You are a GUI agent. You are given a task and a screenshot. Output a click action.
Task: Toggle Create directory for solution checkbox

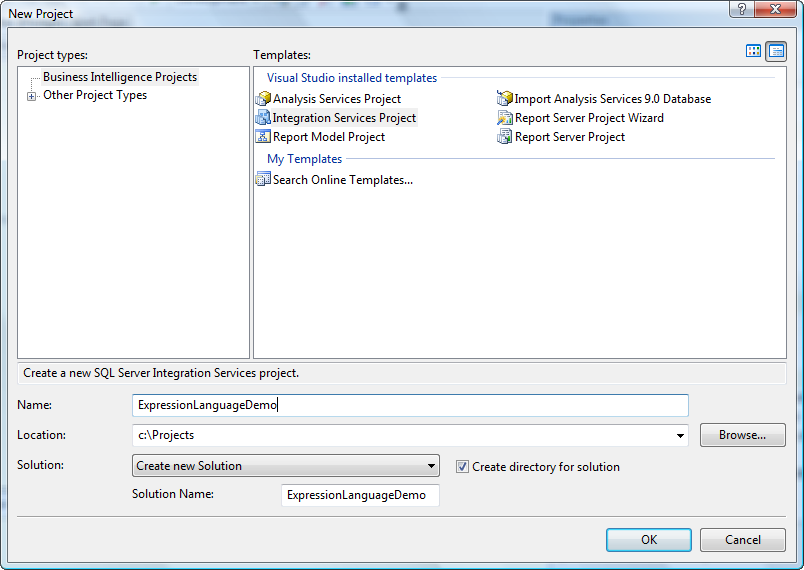click(x=462, y=466)
